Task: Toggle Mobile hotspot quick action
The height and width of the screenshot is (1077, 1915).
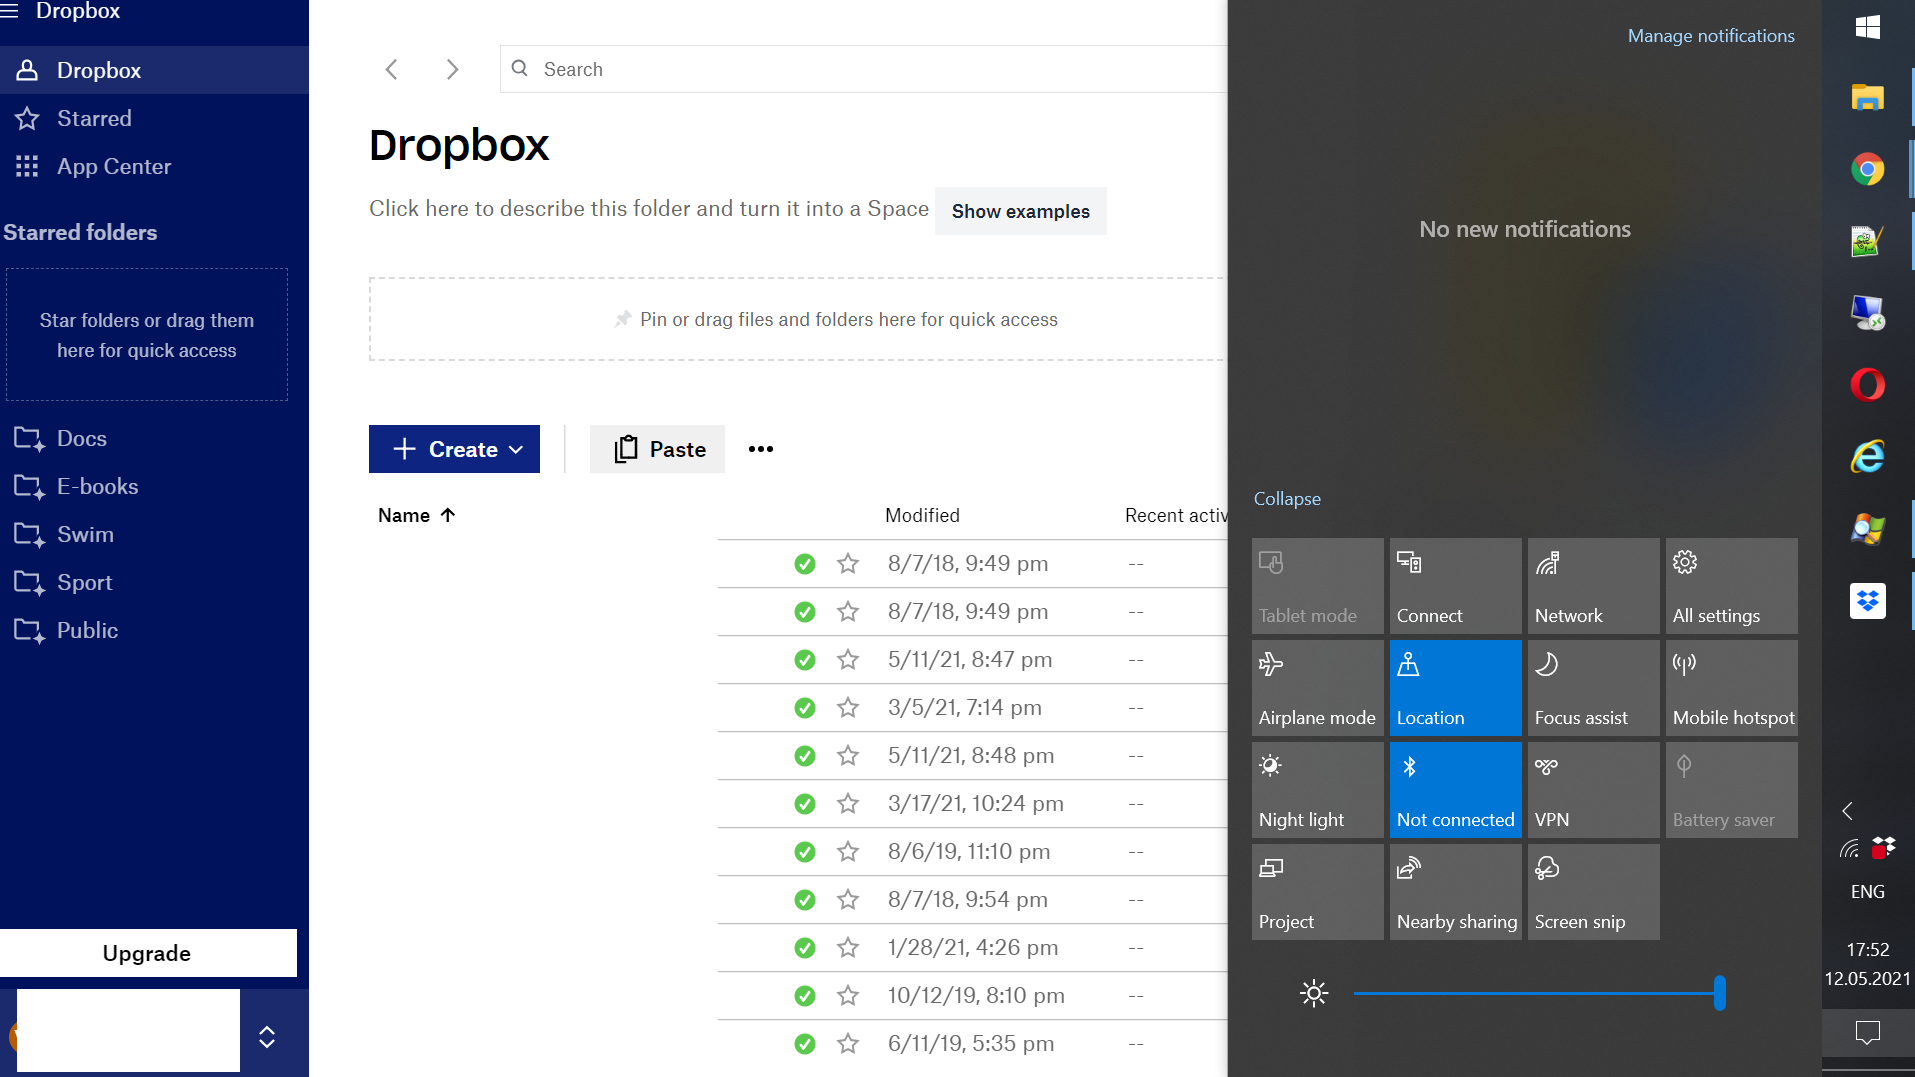Action: [x=1731, y=688]
